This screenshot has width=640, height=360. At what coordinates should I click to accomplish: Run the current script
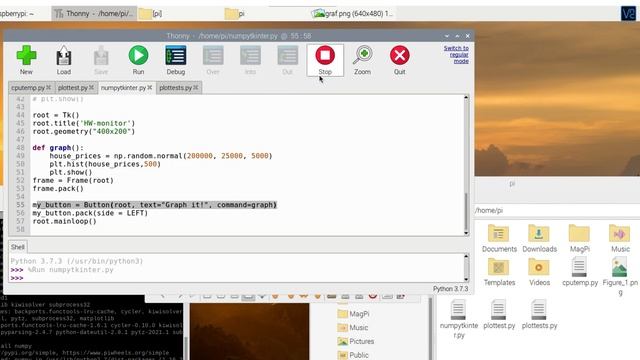pyautogui.click(x=138, y=60)
